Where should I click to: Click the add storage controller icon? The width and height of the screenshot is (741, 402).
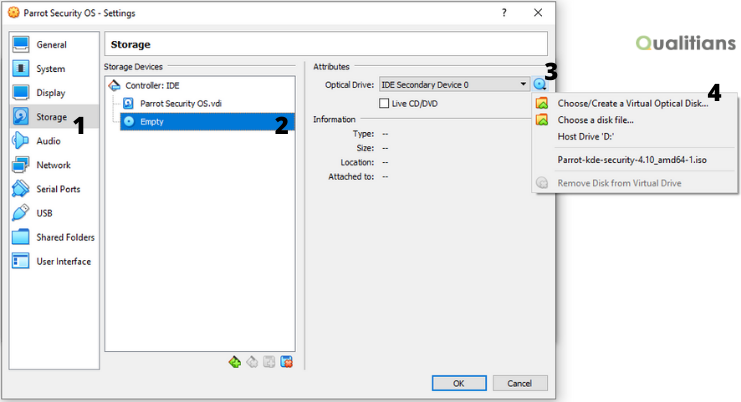[x=235, y=362]
